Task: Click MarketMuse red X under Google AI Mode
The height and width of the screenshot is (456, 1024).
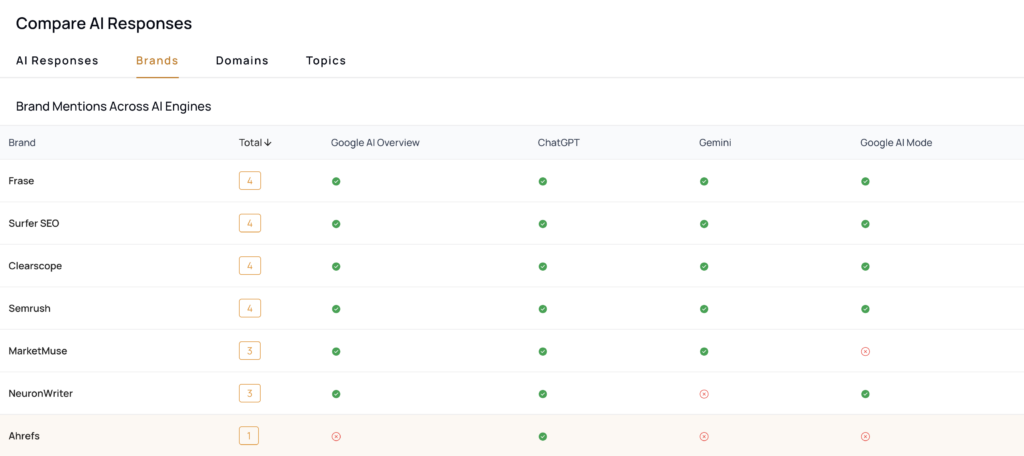Action: pos(865,351)
